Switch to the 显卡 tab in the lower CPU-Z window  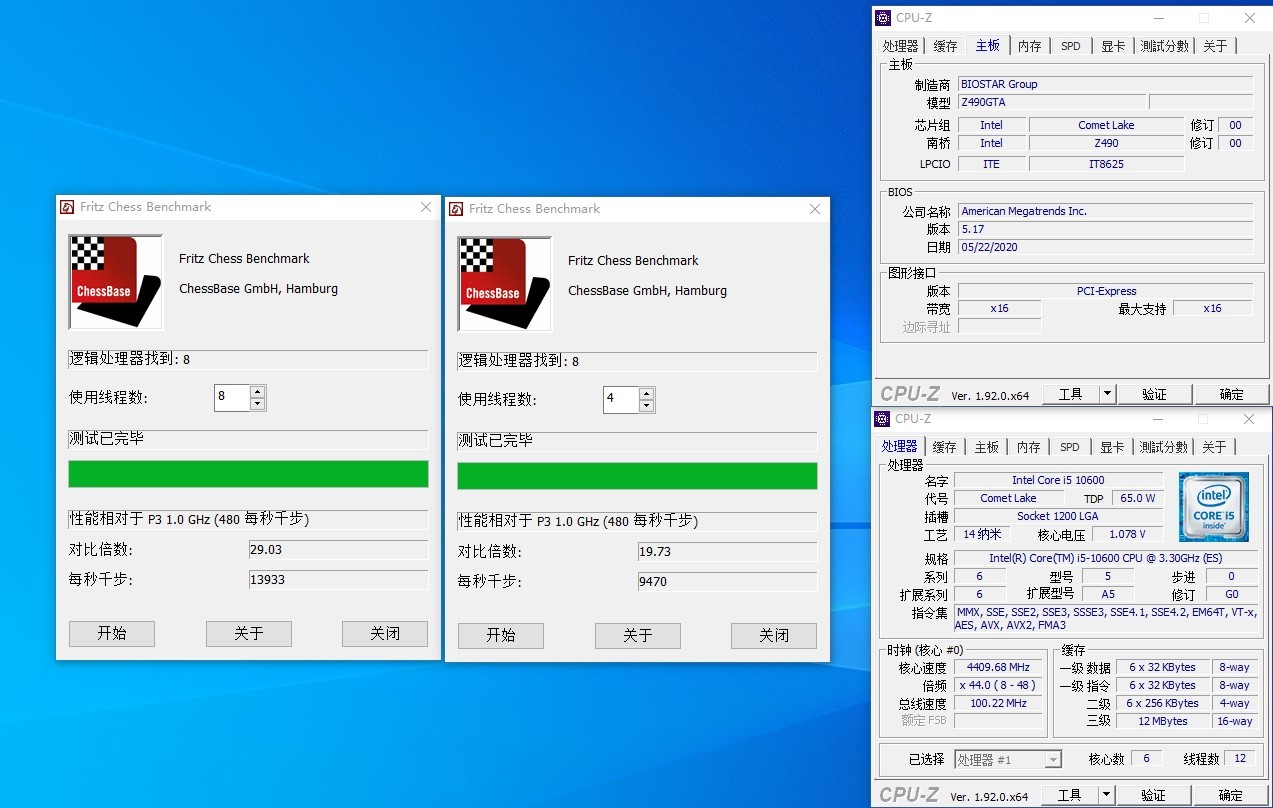tap(1112, 447)
